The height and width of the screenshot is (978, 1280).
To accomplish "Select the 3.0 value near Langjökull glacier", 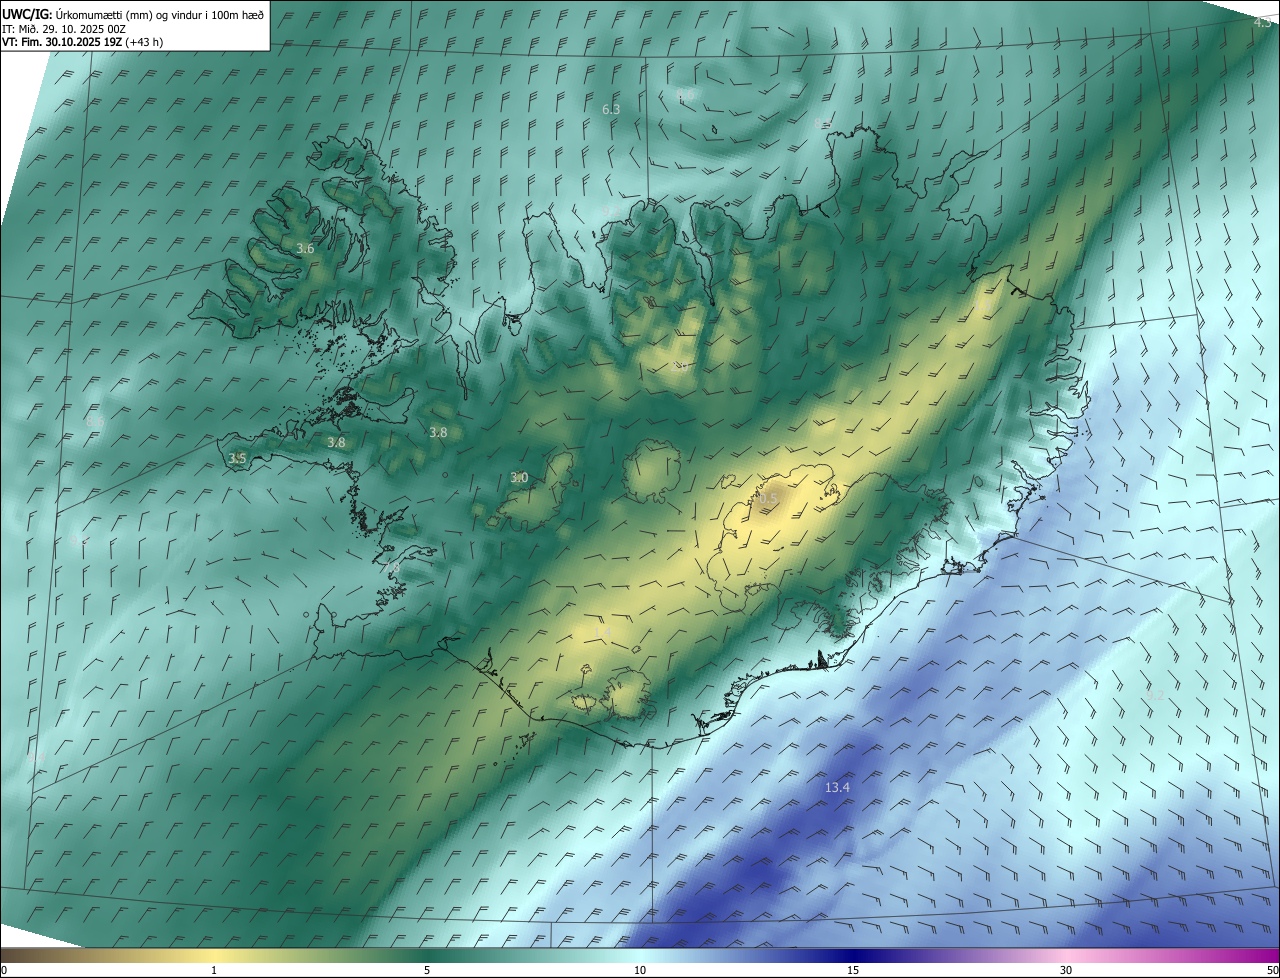I will 519,478.
